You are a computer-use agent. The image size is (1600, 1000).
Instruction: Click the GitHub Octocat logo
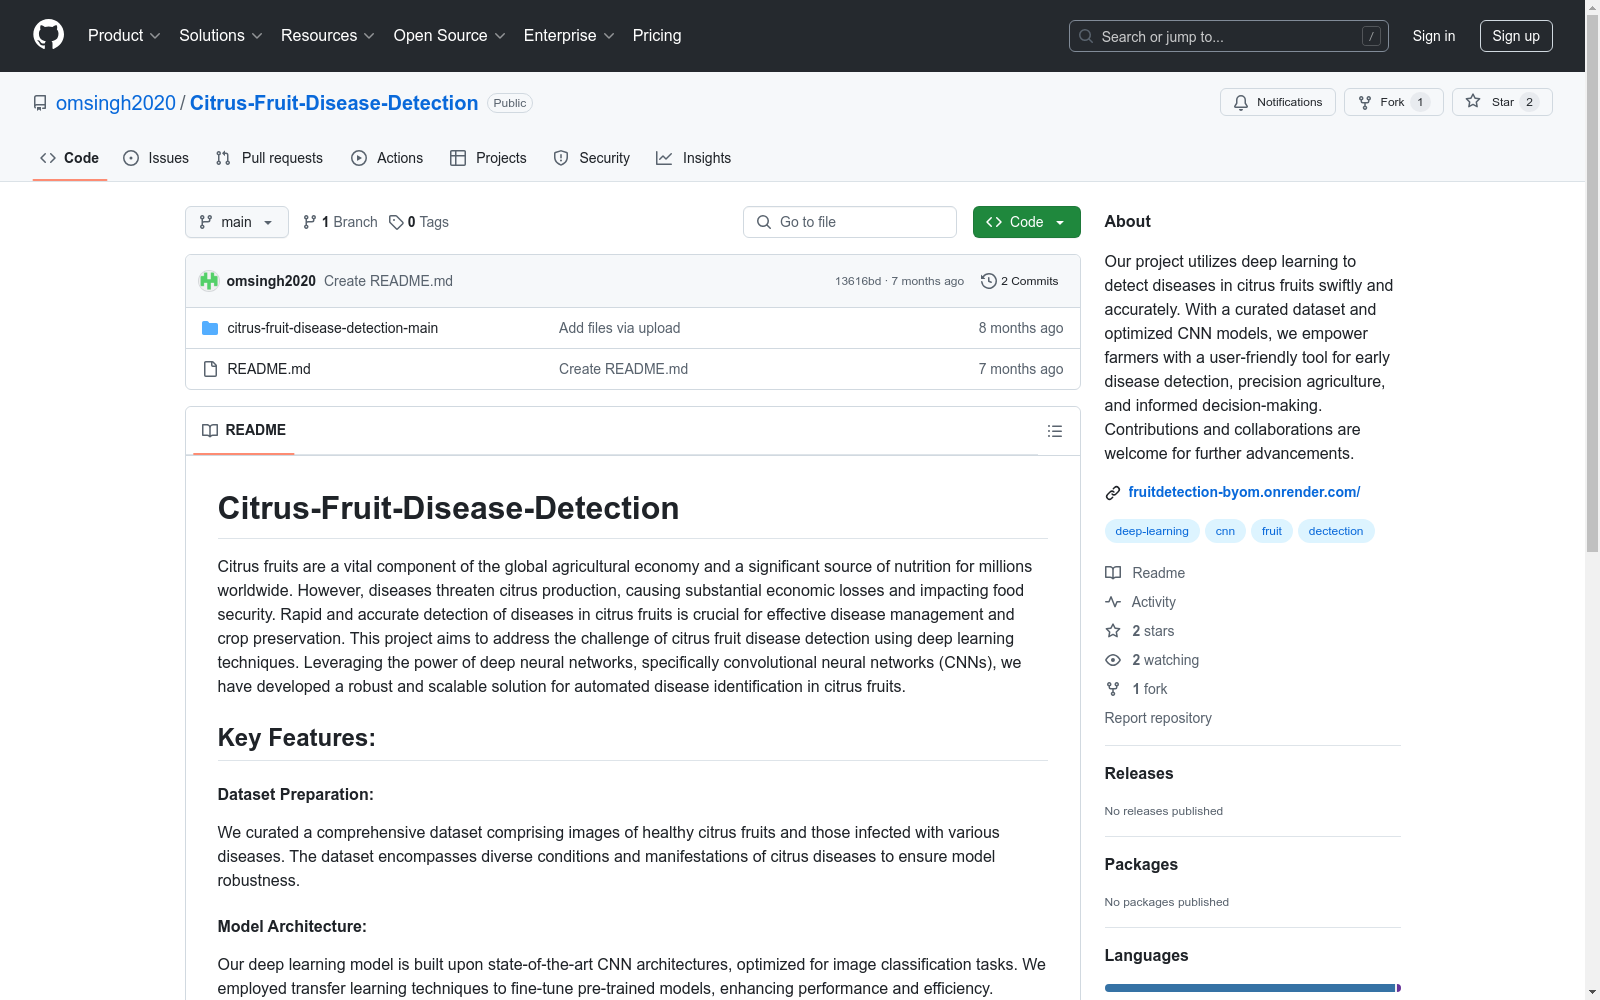pyautogui.click(x=48, y=35)
